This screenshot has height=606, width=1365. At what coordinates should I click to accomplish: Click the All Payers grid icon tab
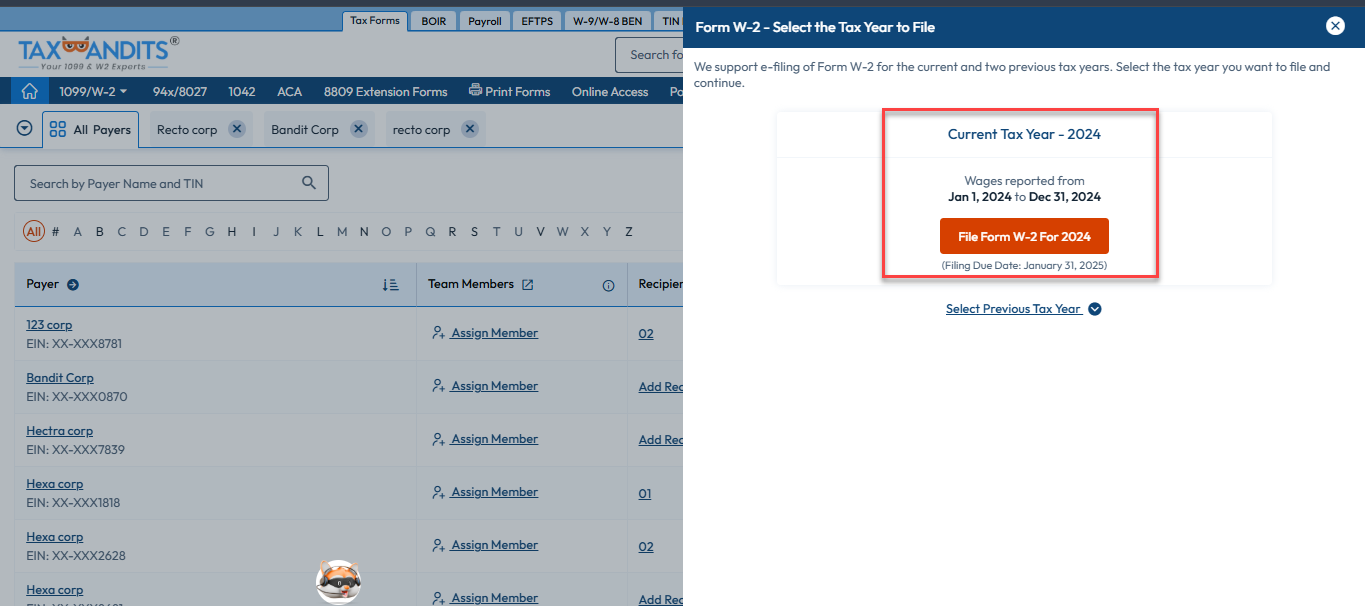90,130
